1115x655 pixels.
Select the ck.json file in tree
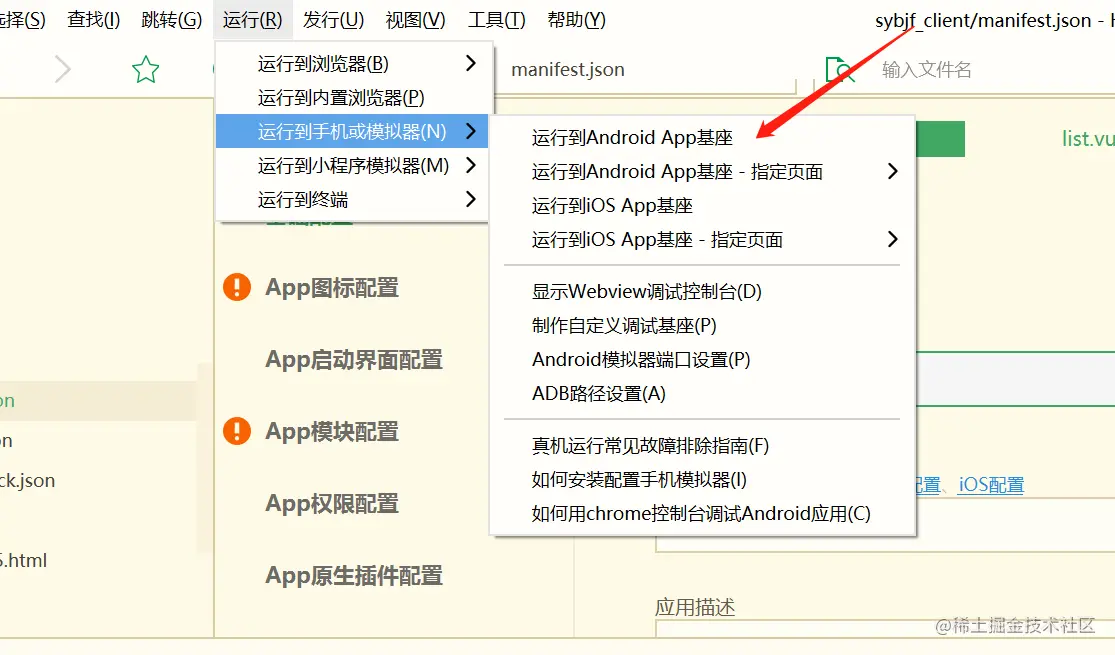pos(28,481)
